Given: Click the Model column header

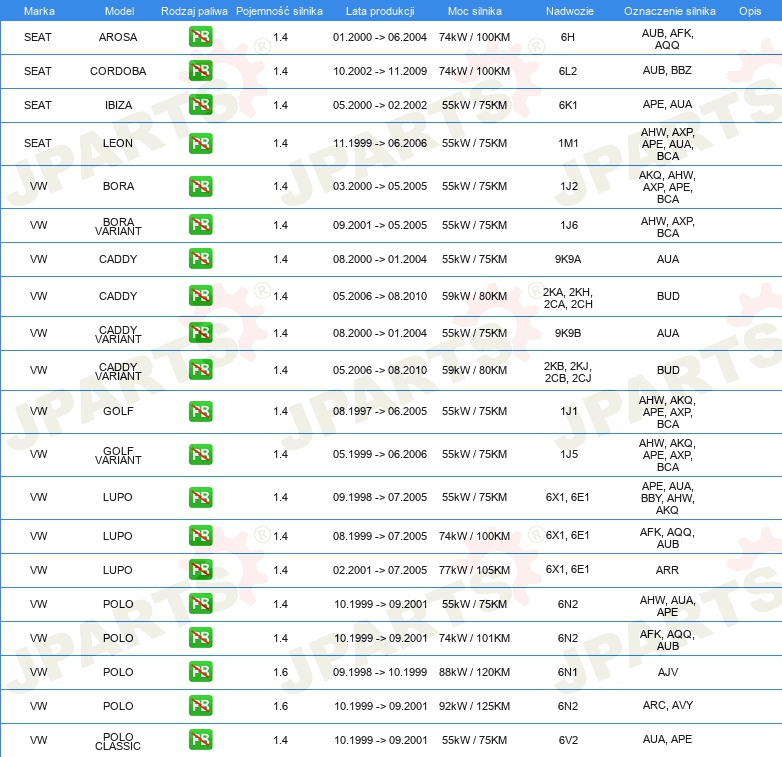Looking at the screenshot, I should [119, 11].
